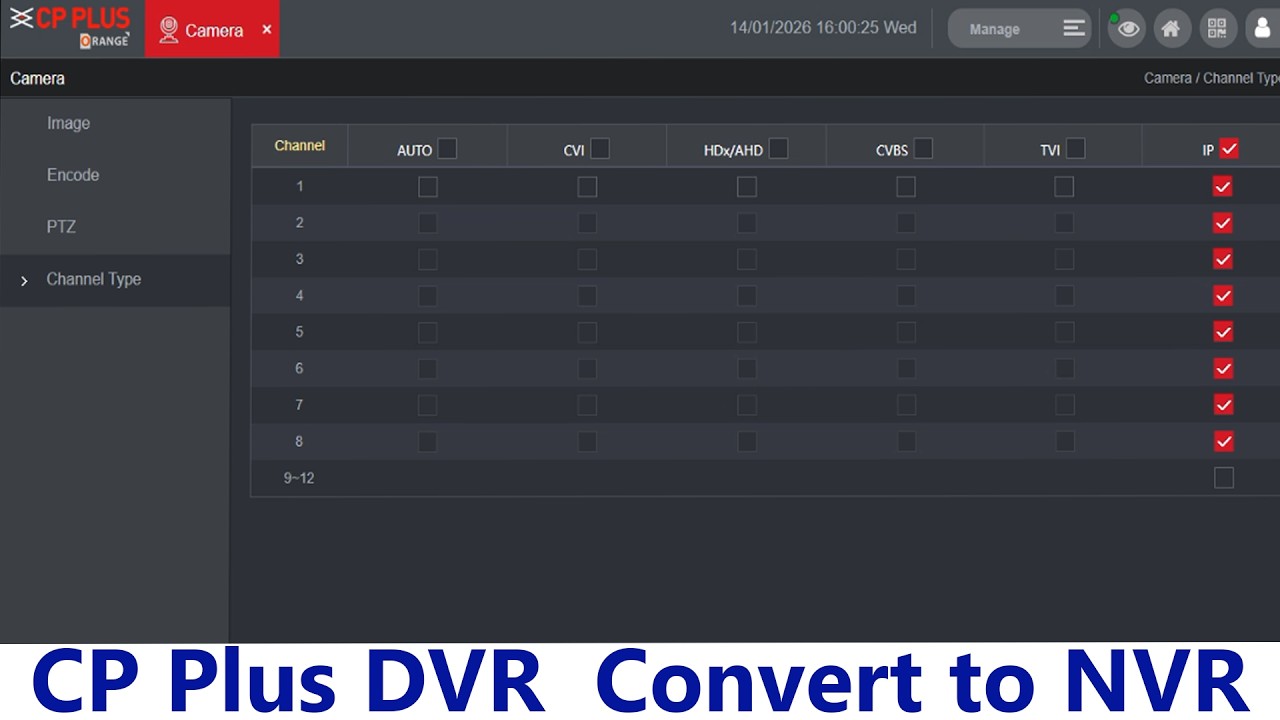
Task: Check the TVI header checkbox
Action: (1075, 149)
